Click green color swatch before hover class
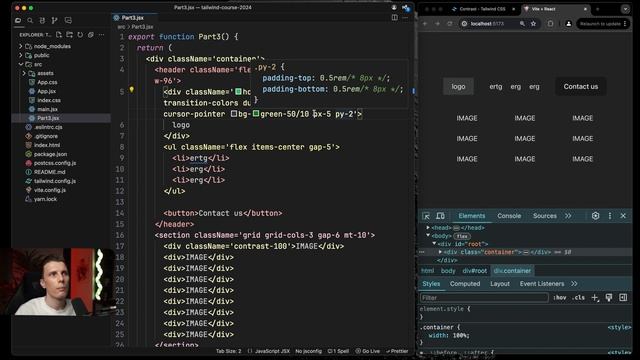Screen dimensions: 640x360 (238, 92)
